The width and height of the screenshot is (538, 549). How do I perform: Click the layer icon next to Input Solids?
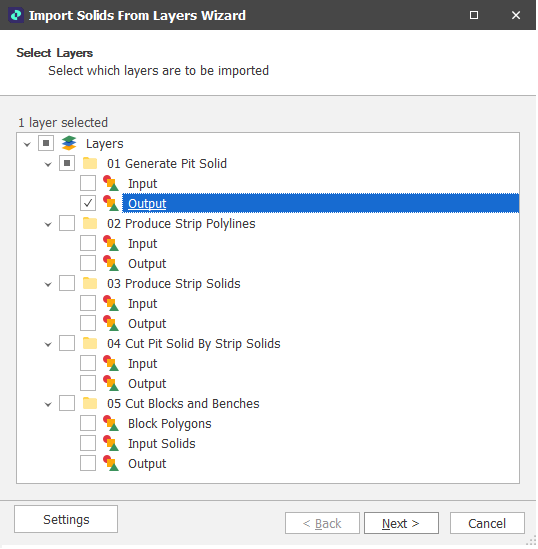click(111, 443)
